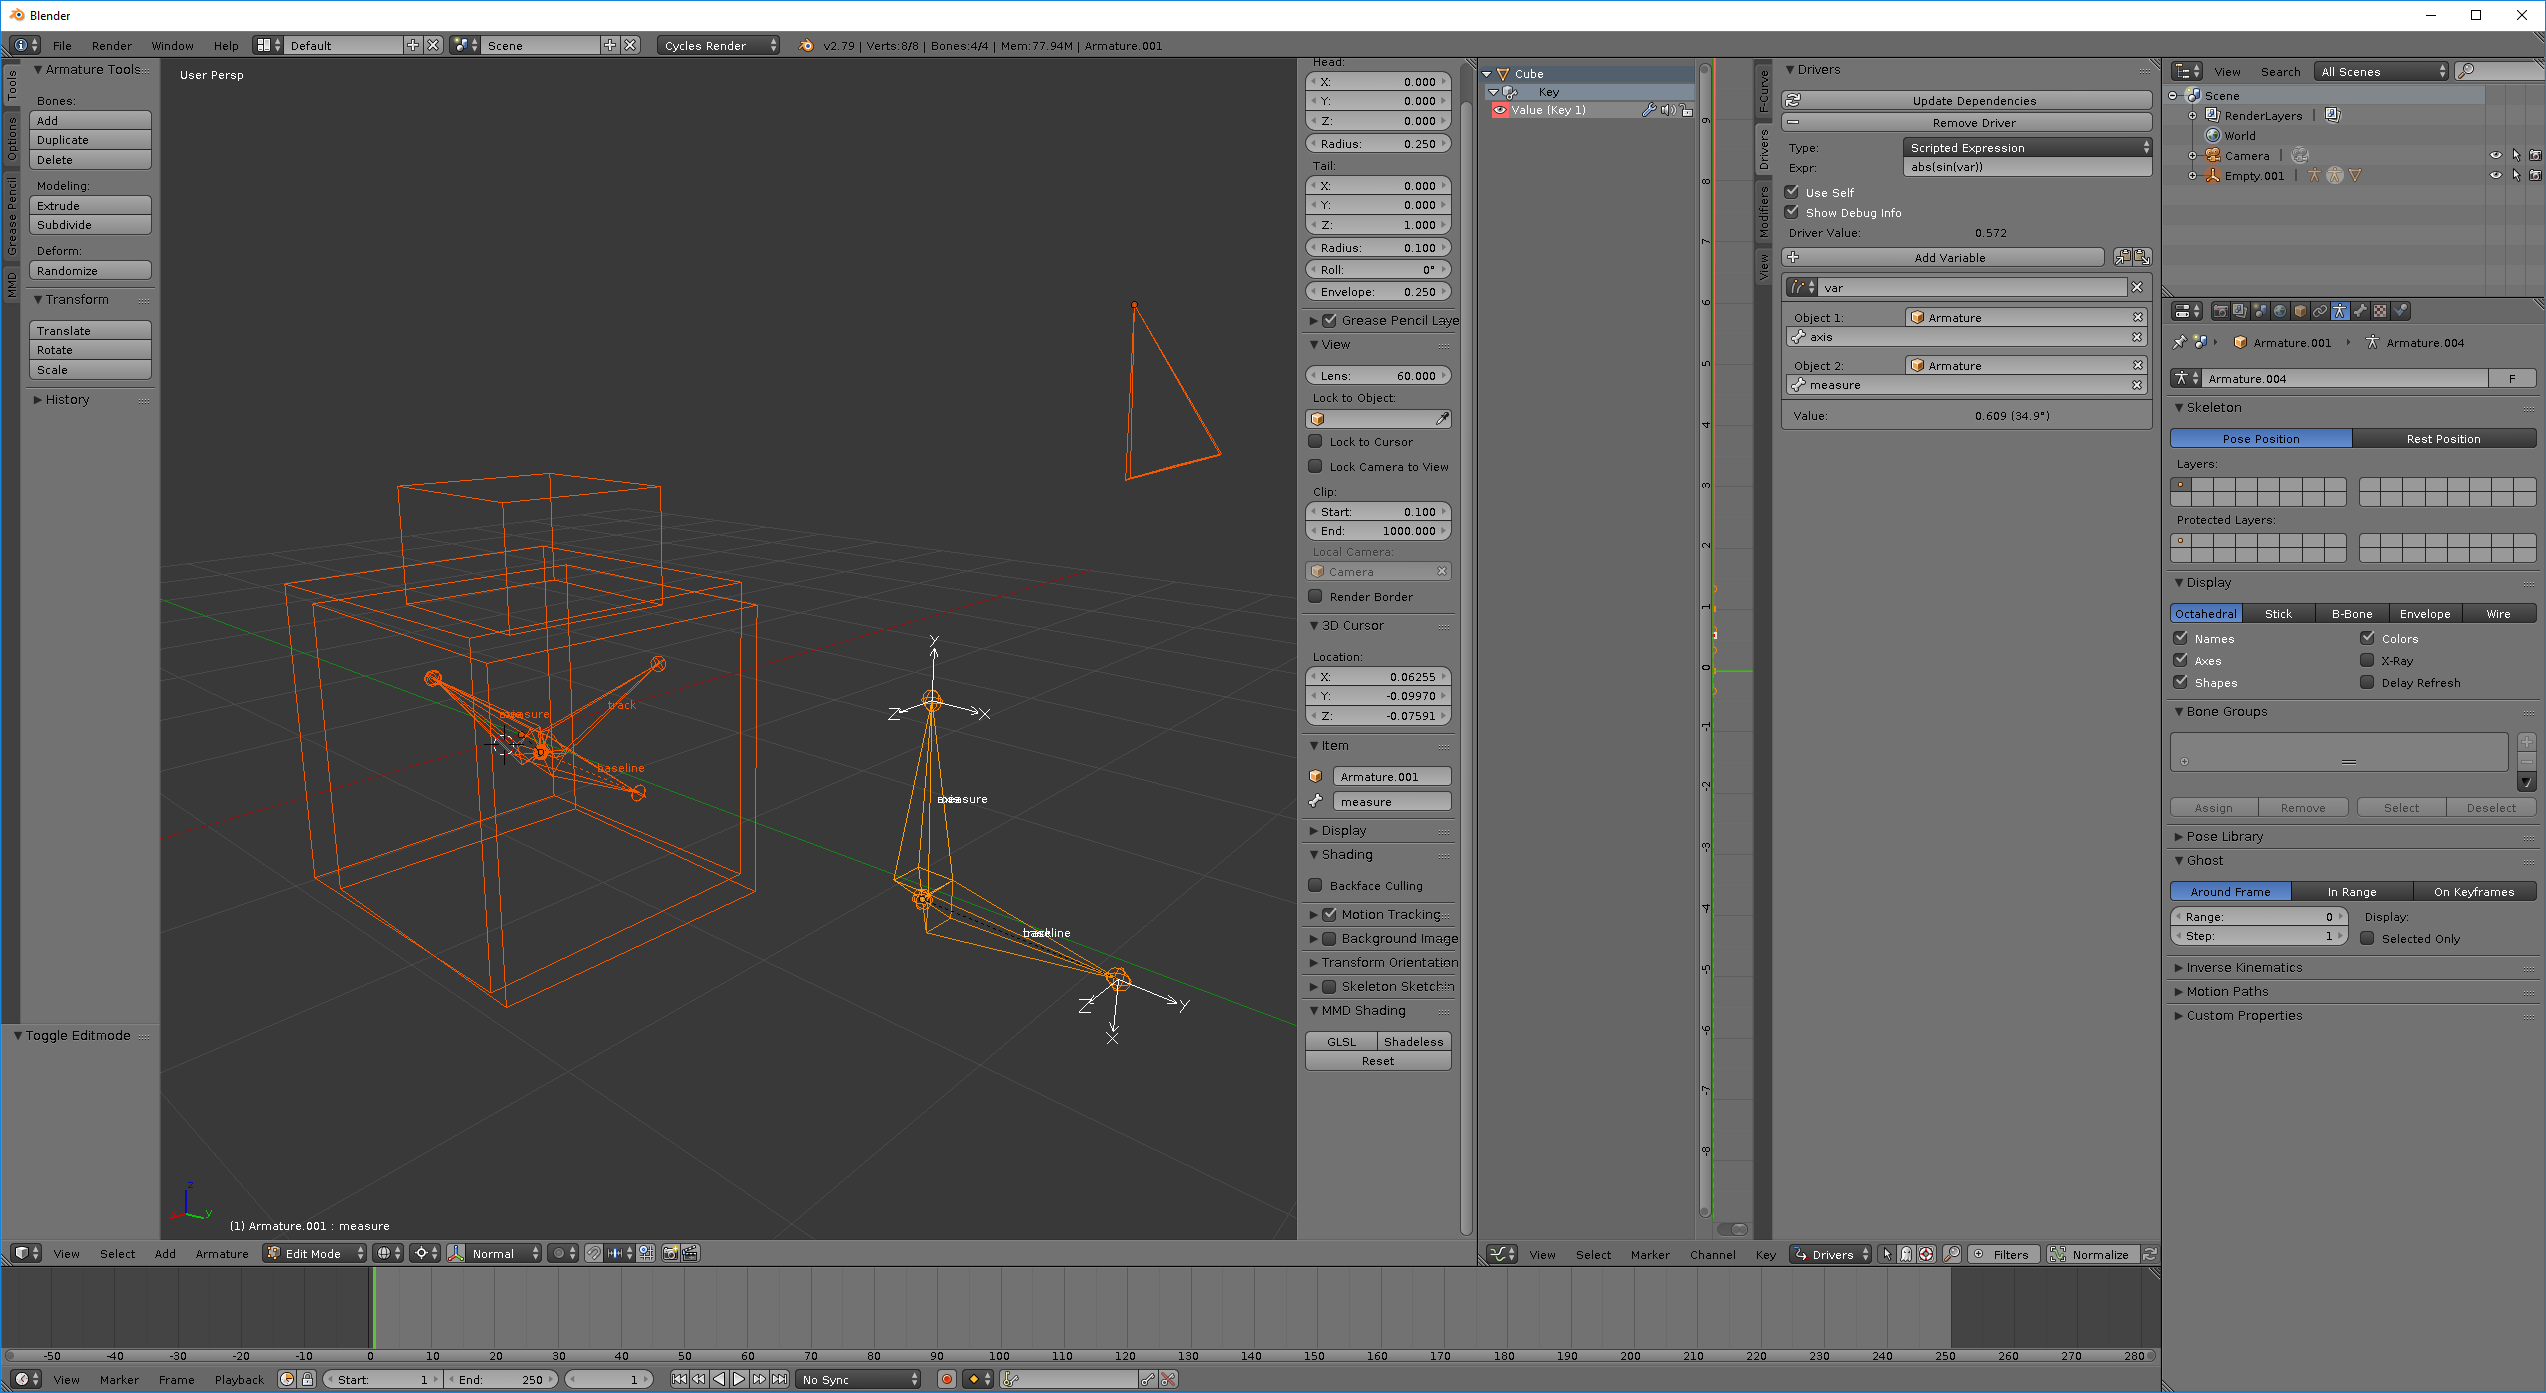Click the copy driver variables icon
The width and height of the screenshot is (2546, 1393).
point(2122,257)
